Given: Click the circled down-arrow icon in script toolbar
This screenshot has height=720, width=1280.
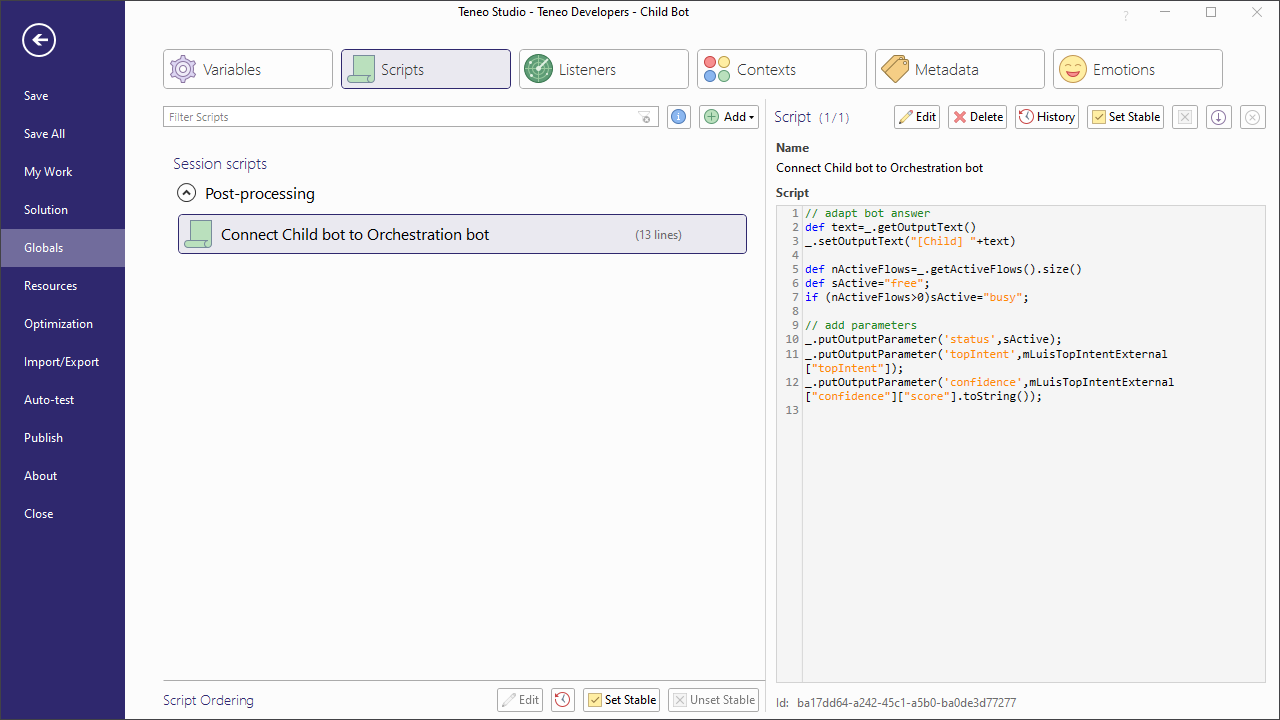Looking at the screenshot, I should coord(1218,117).
